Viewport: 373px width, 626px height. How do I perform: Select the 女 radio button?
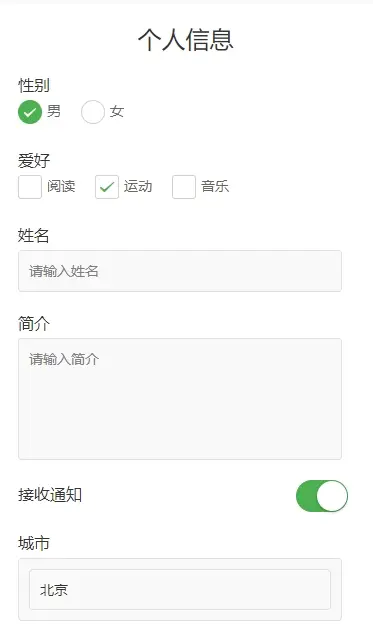click(93, 112)
